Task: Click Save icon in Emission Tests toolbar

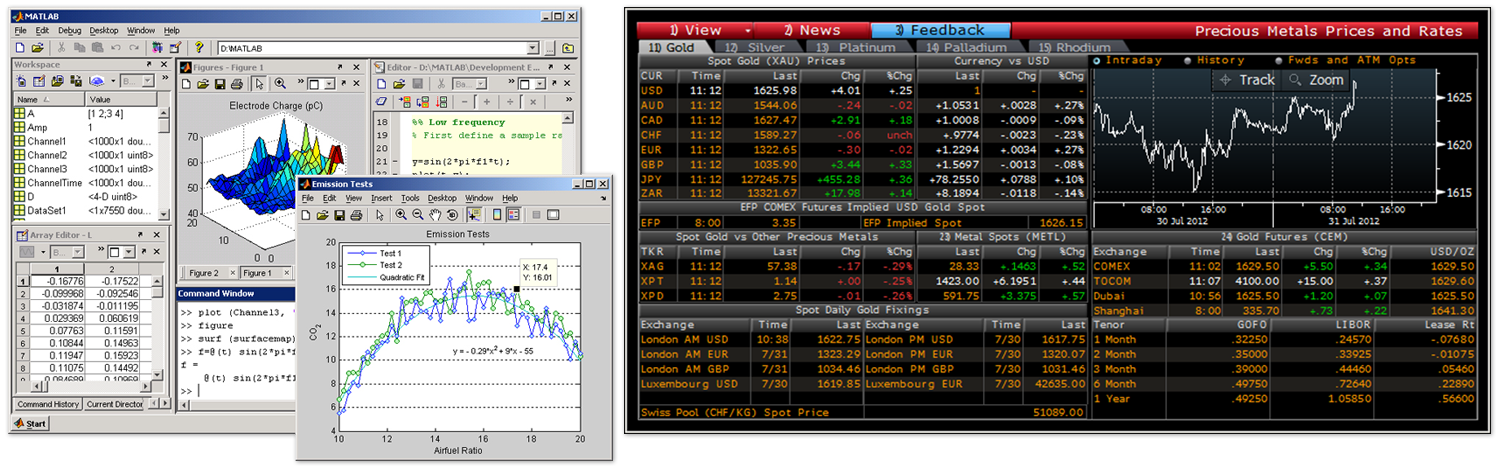Action: click(x=339, y=215)
